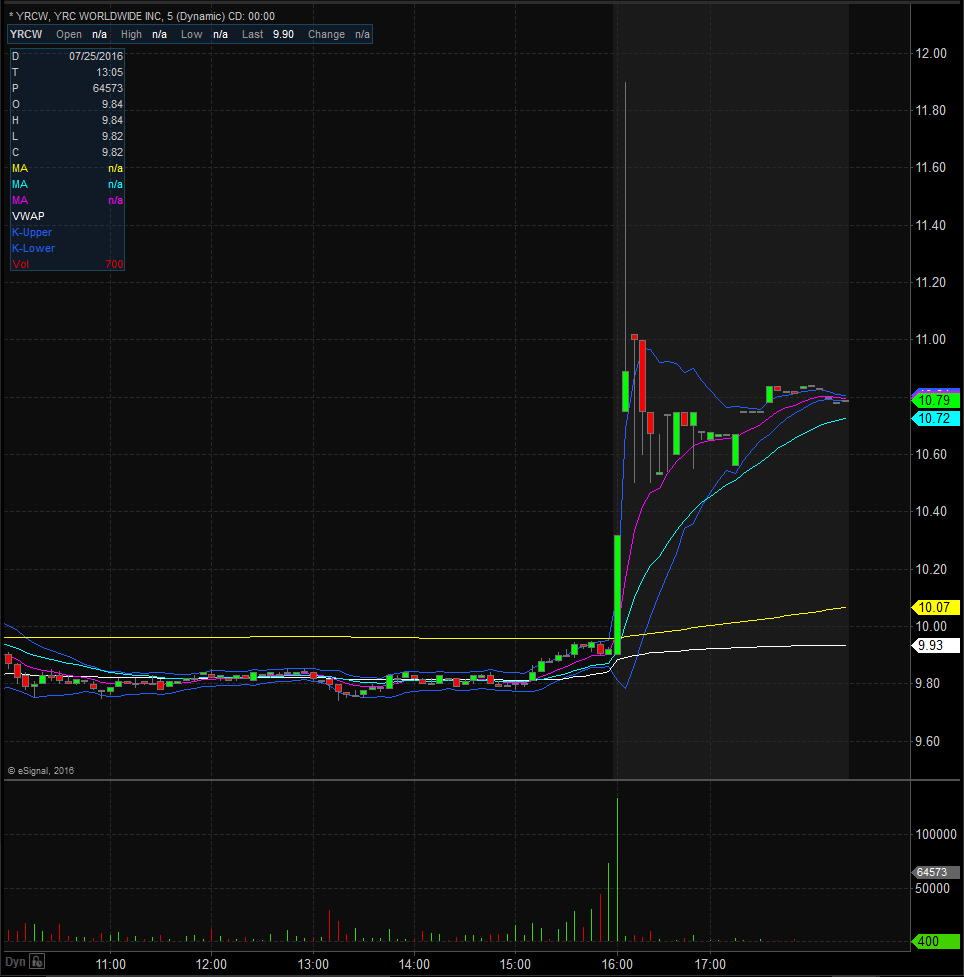
Task: Select the yellow MA study label
Action: [20, 168]
